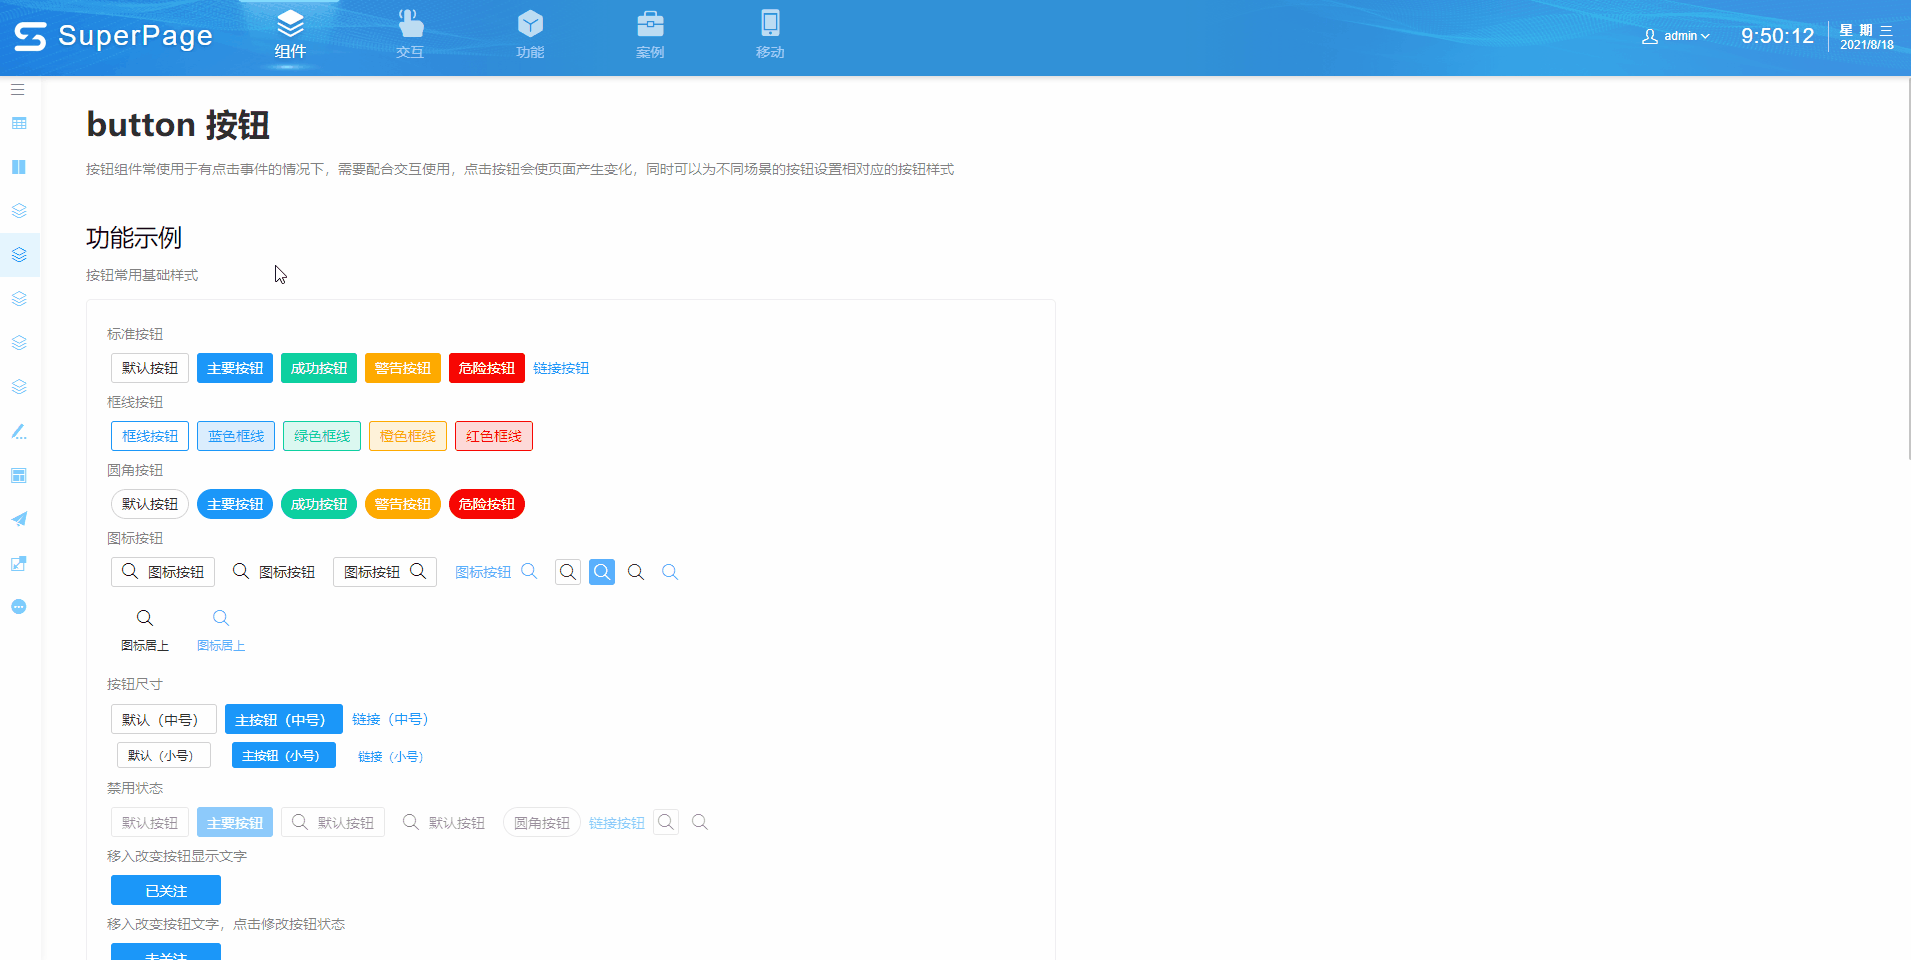Click the SuperPage logo
The height and width of the screenshot is (960, 1911).
[113, 36]
